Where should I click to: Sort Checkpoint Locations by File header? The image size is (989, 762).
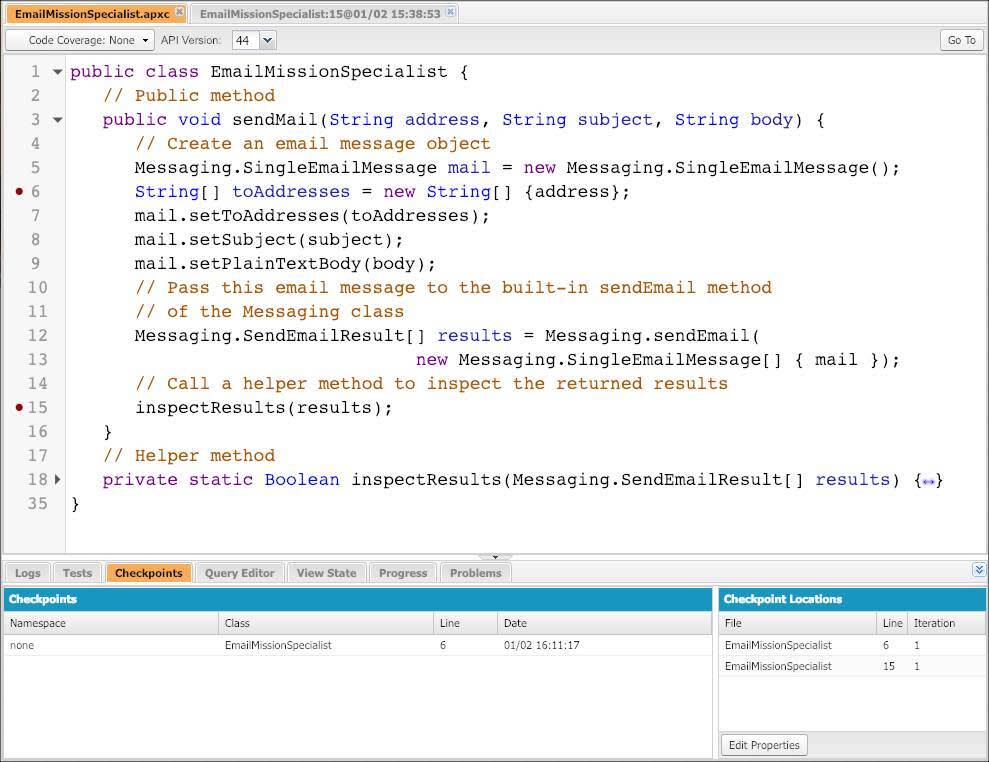point(797,623)
